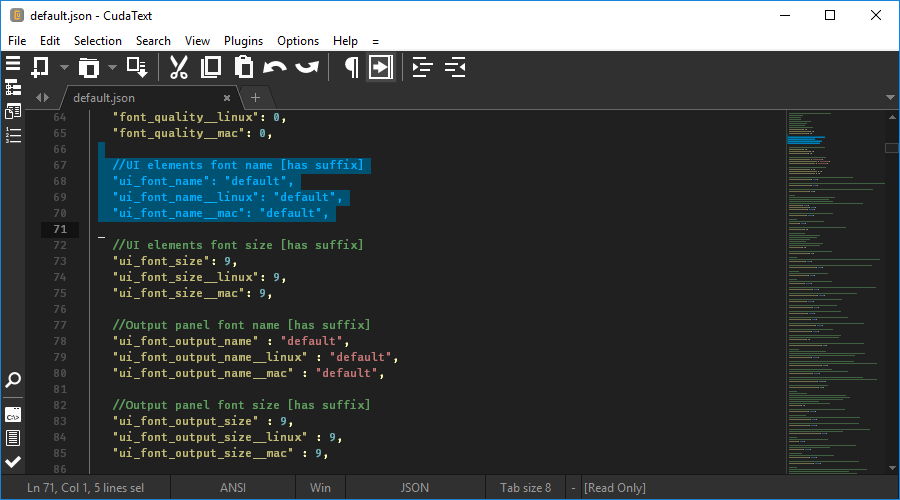Open the Code tree panel icon
Screen dimensions: 900x500
point(13,87)
